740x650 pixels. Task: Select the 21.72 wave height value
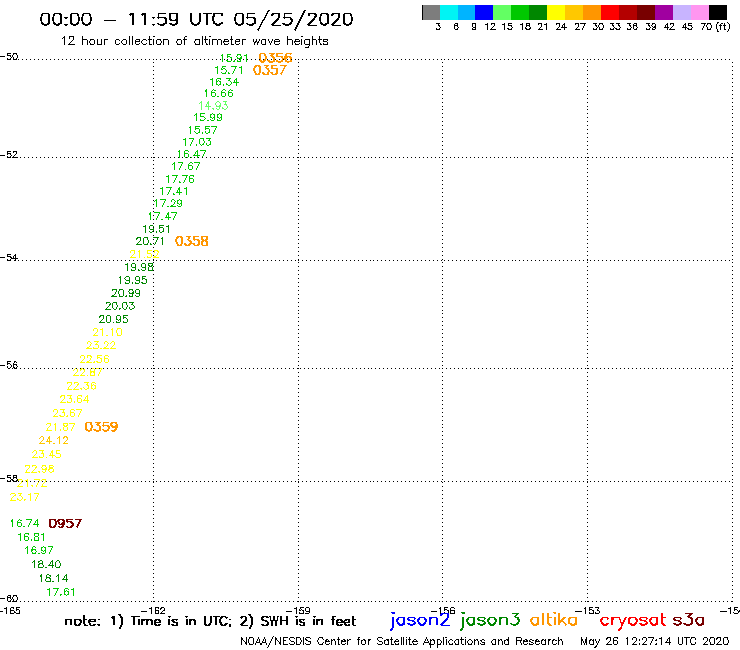[x=32, y=483]
